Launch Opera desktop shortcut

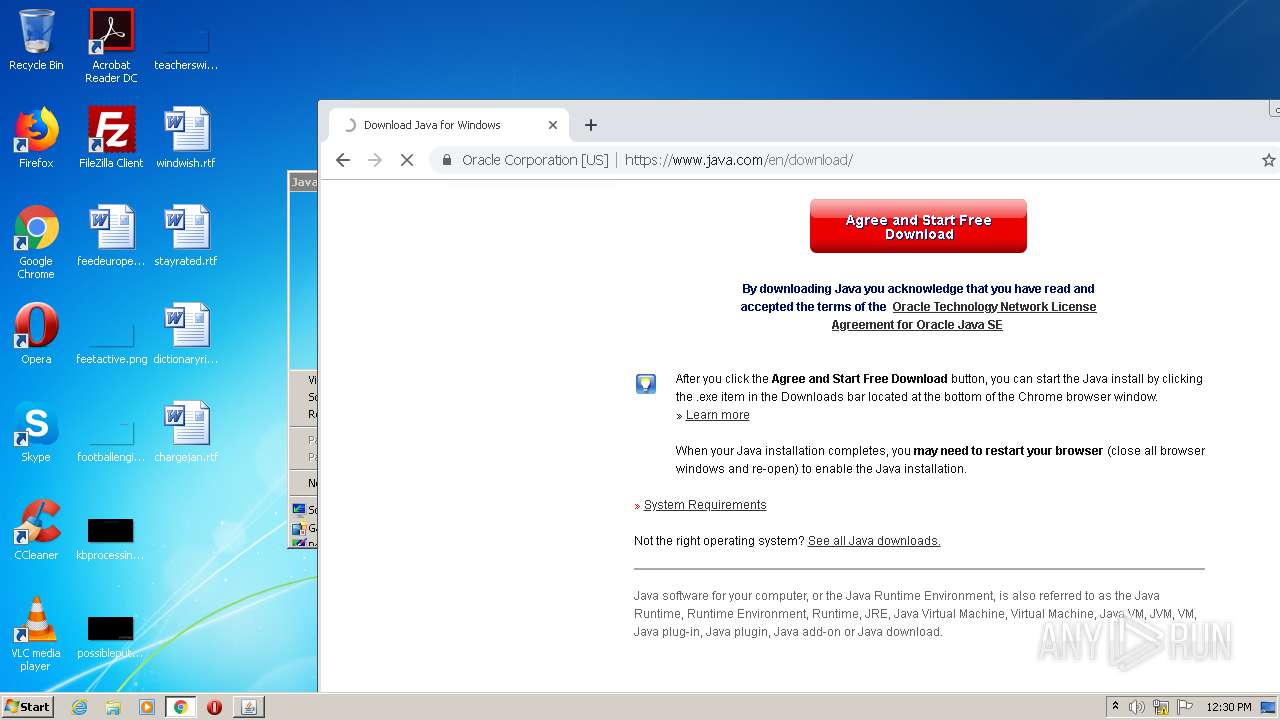(36, 334)
